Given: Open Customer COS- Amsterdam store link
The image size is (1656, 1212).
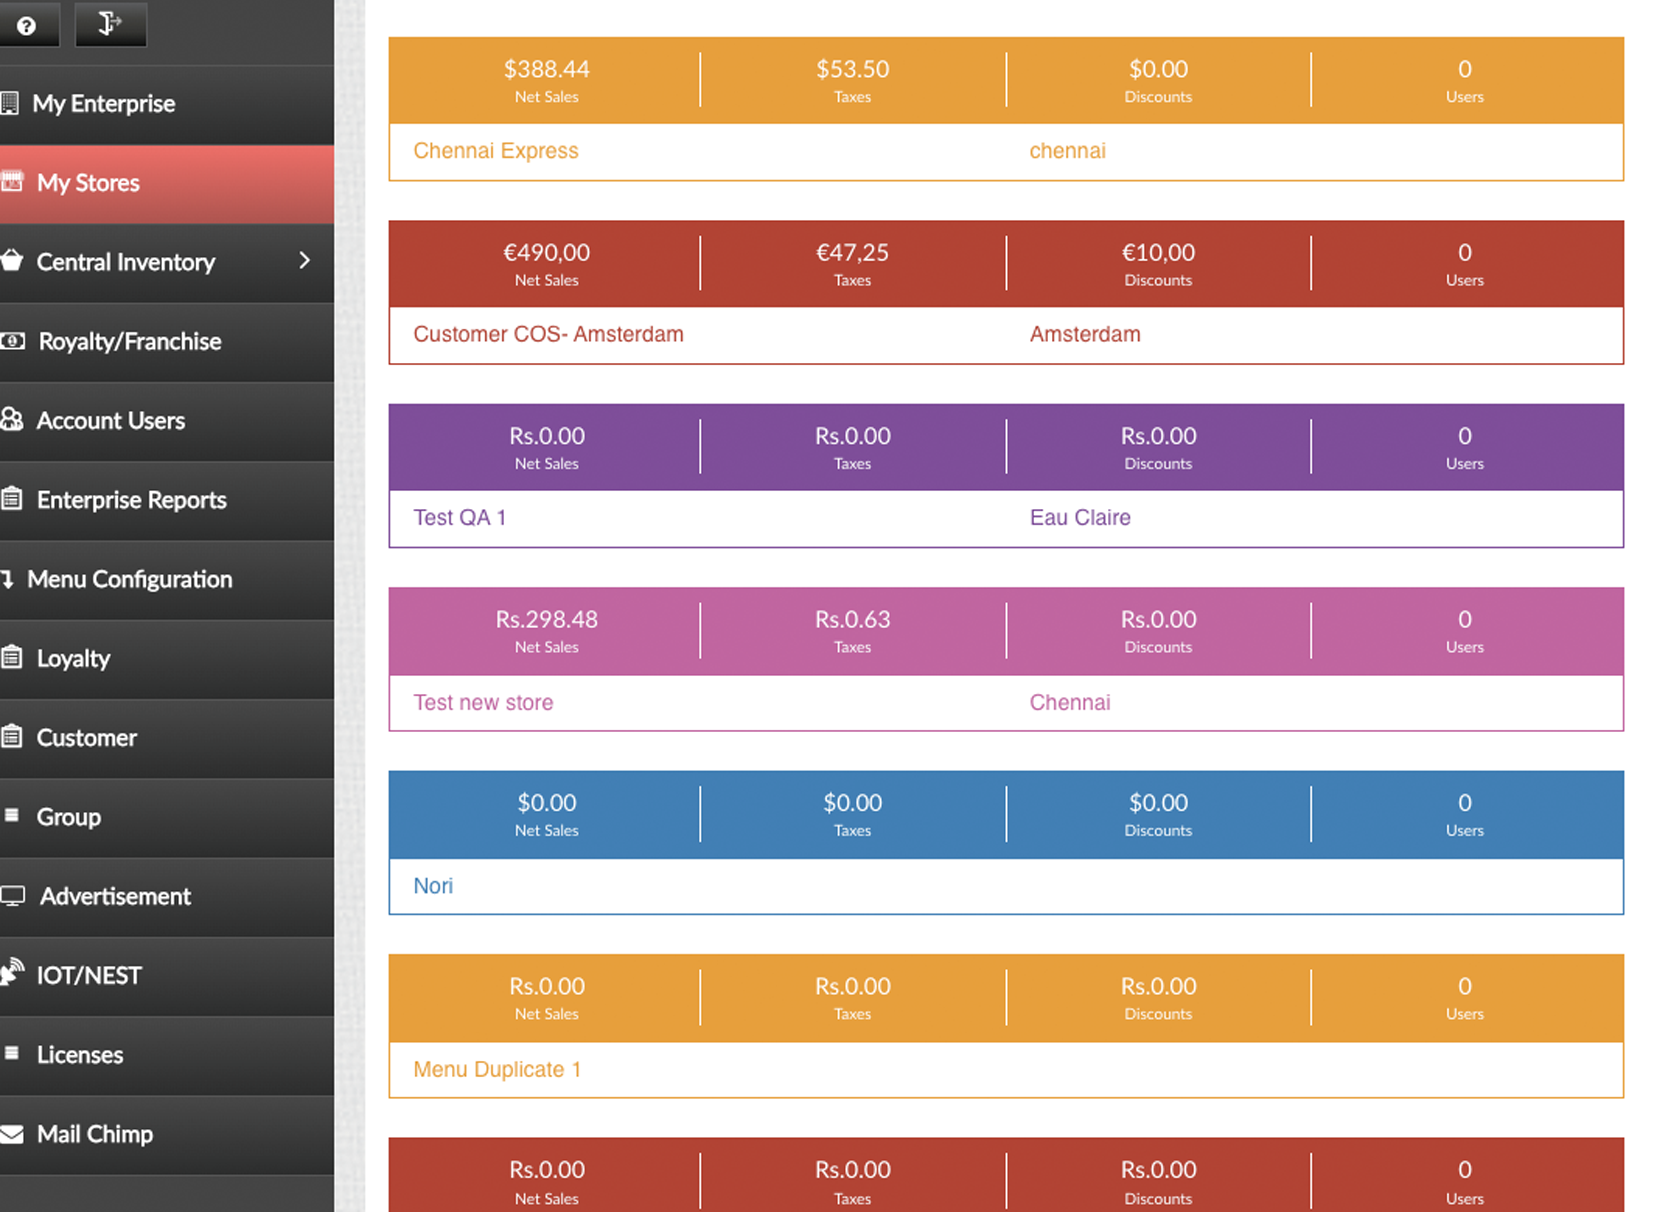Looking at the screenshot, I should point(548,334).
